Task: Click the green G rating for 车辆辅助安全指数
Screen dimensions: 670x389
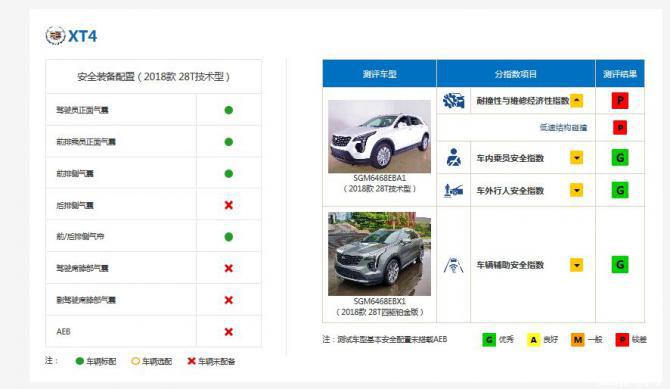Action: click(620, 265)
